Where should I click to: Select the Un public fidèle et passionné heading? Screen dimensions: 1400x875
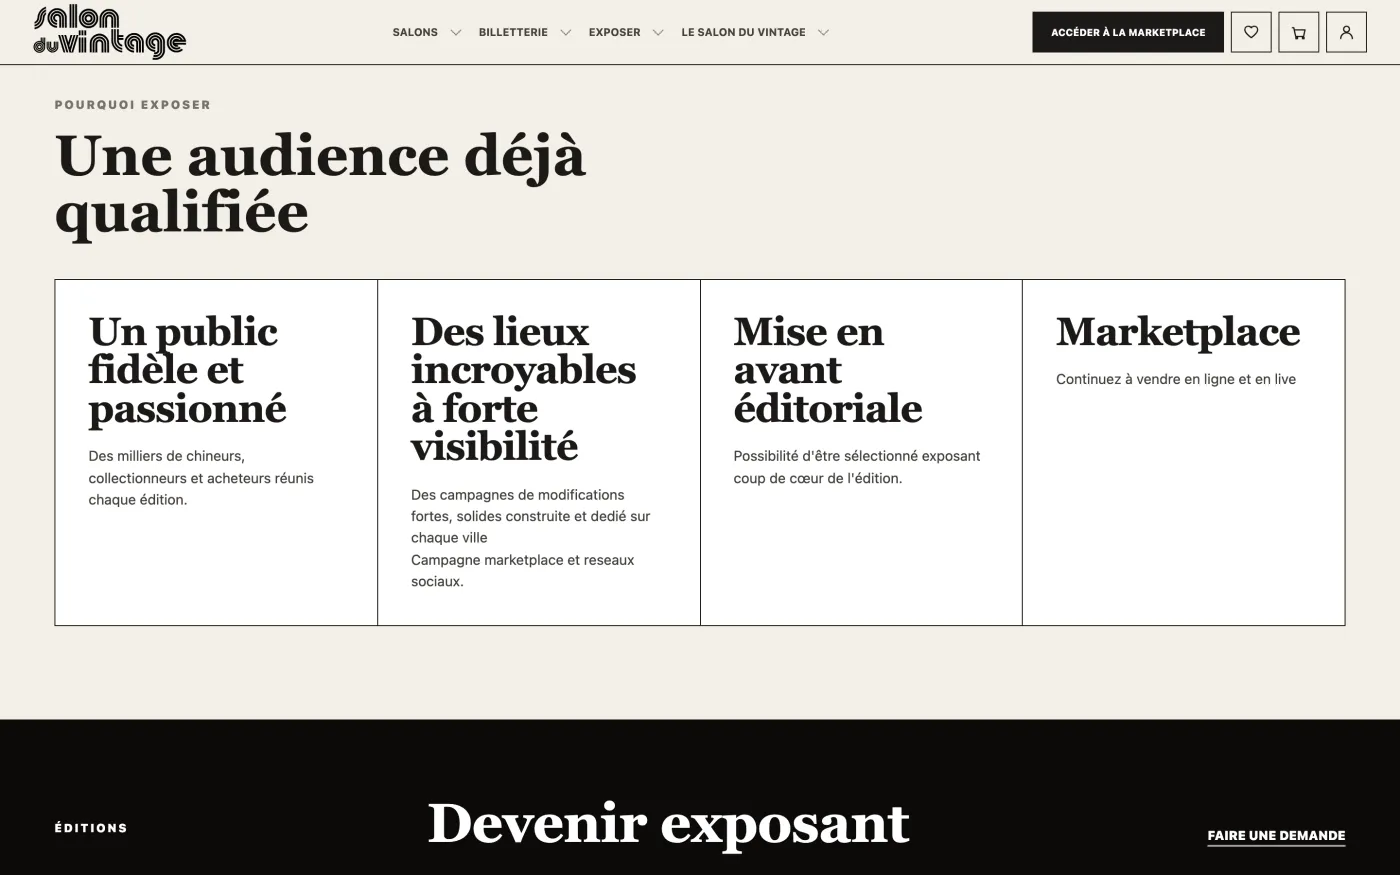(x=188, y=370)
